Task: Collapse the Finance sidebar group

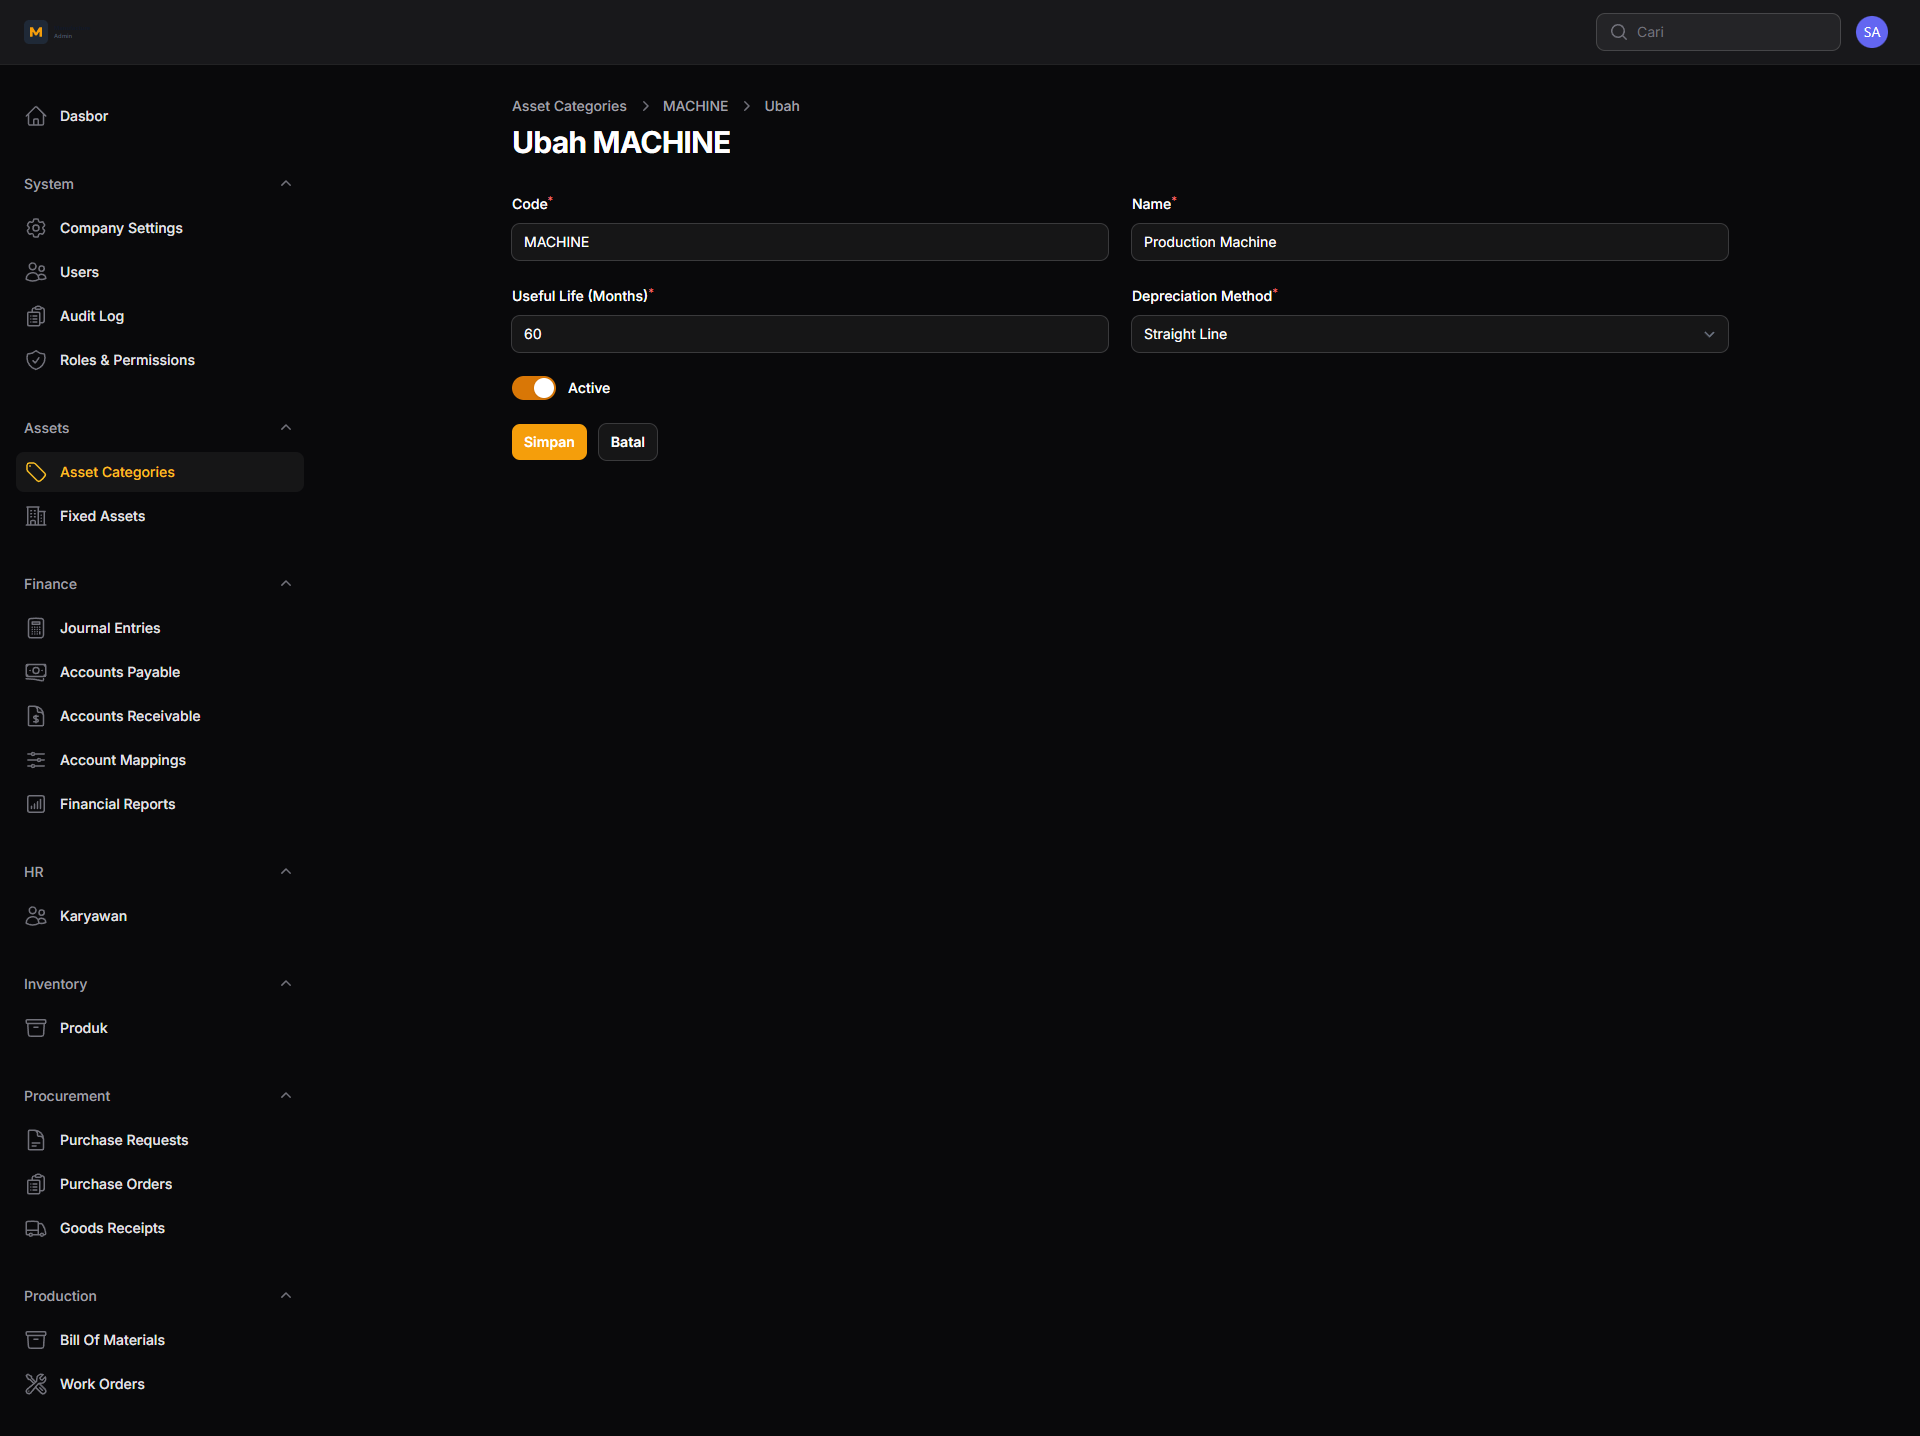Action: (286, 584)
